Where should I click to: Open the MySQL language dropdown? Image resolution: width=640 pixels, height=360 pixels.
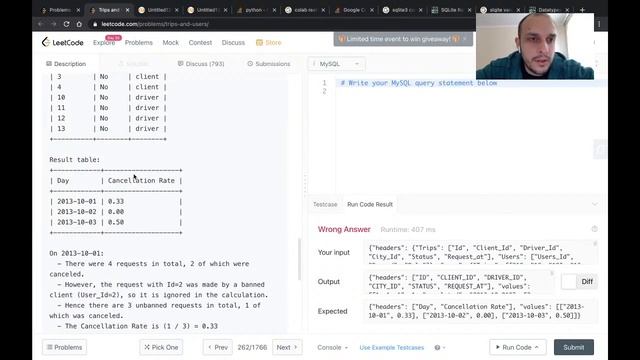(x=336, y=64)
